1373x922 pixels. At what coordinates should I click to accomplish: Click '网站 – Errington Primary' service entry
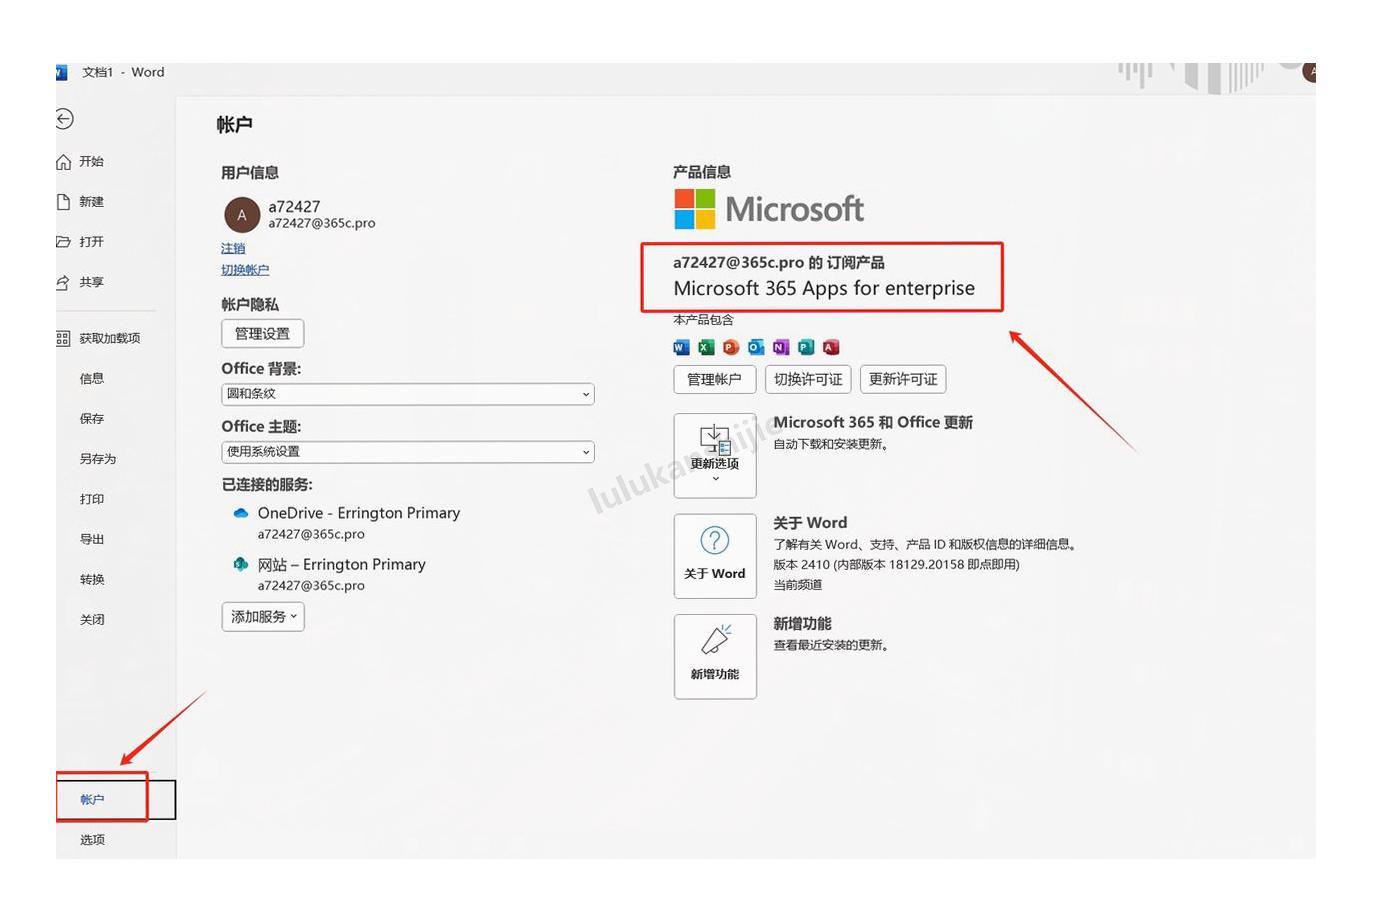click(341, 564)
